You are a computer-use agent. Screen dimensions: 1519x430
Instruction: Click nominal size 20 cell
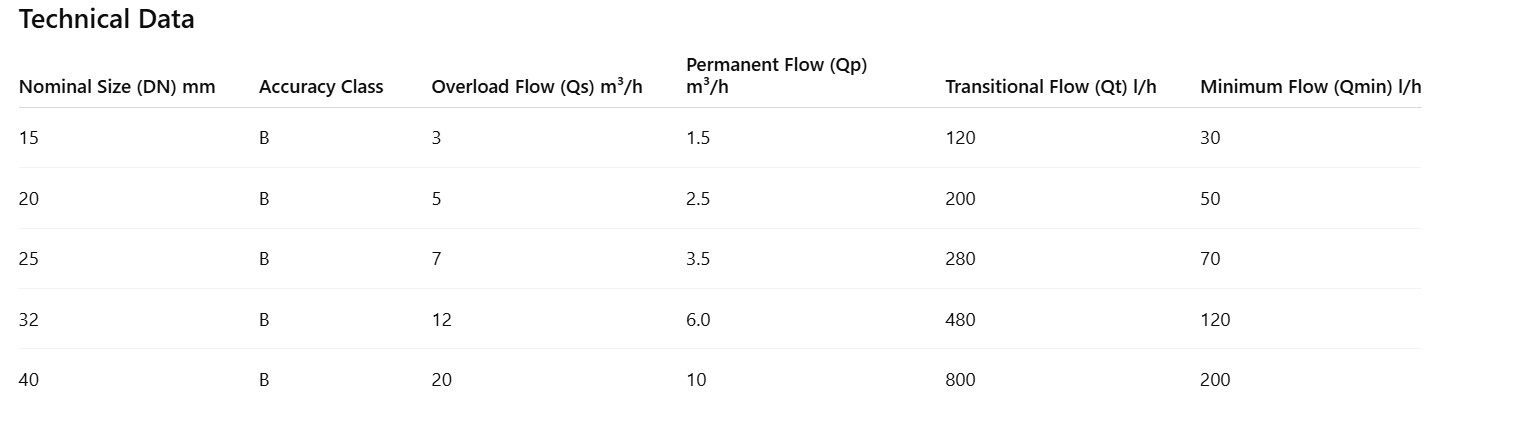29,199
